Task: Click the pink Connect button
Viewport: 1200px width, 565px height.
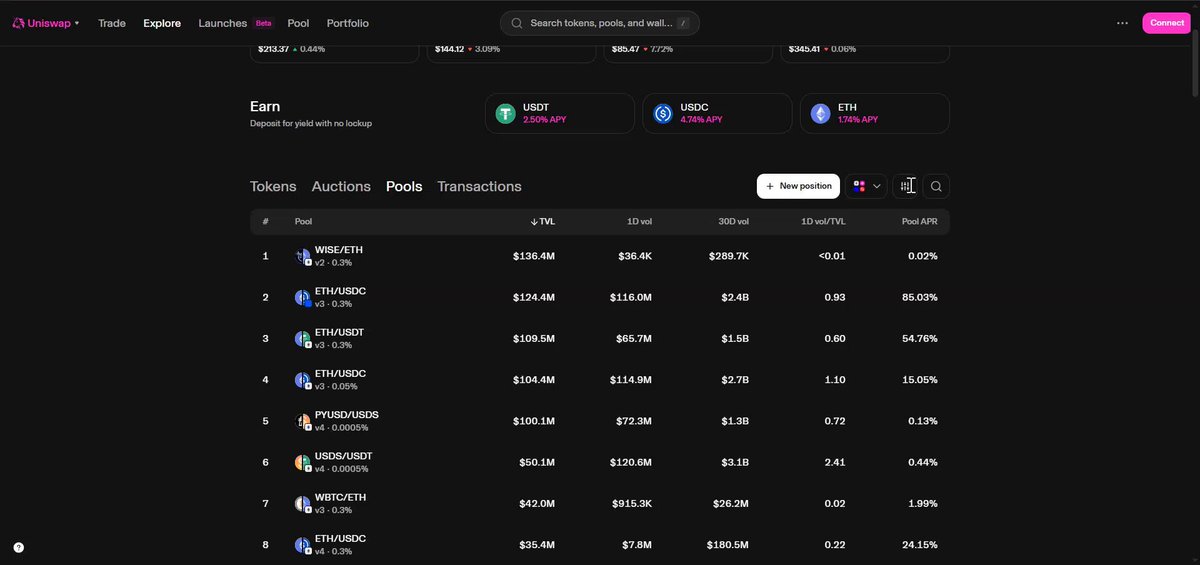Action: click(x=1167, y=23)
